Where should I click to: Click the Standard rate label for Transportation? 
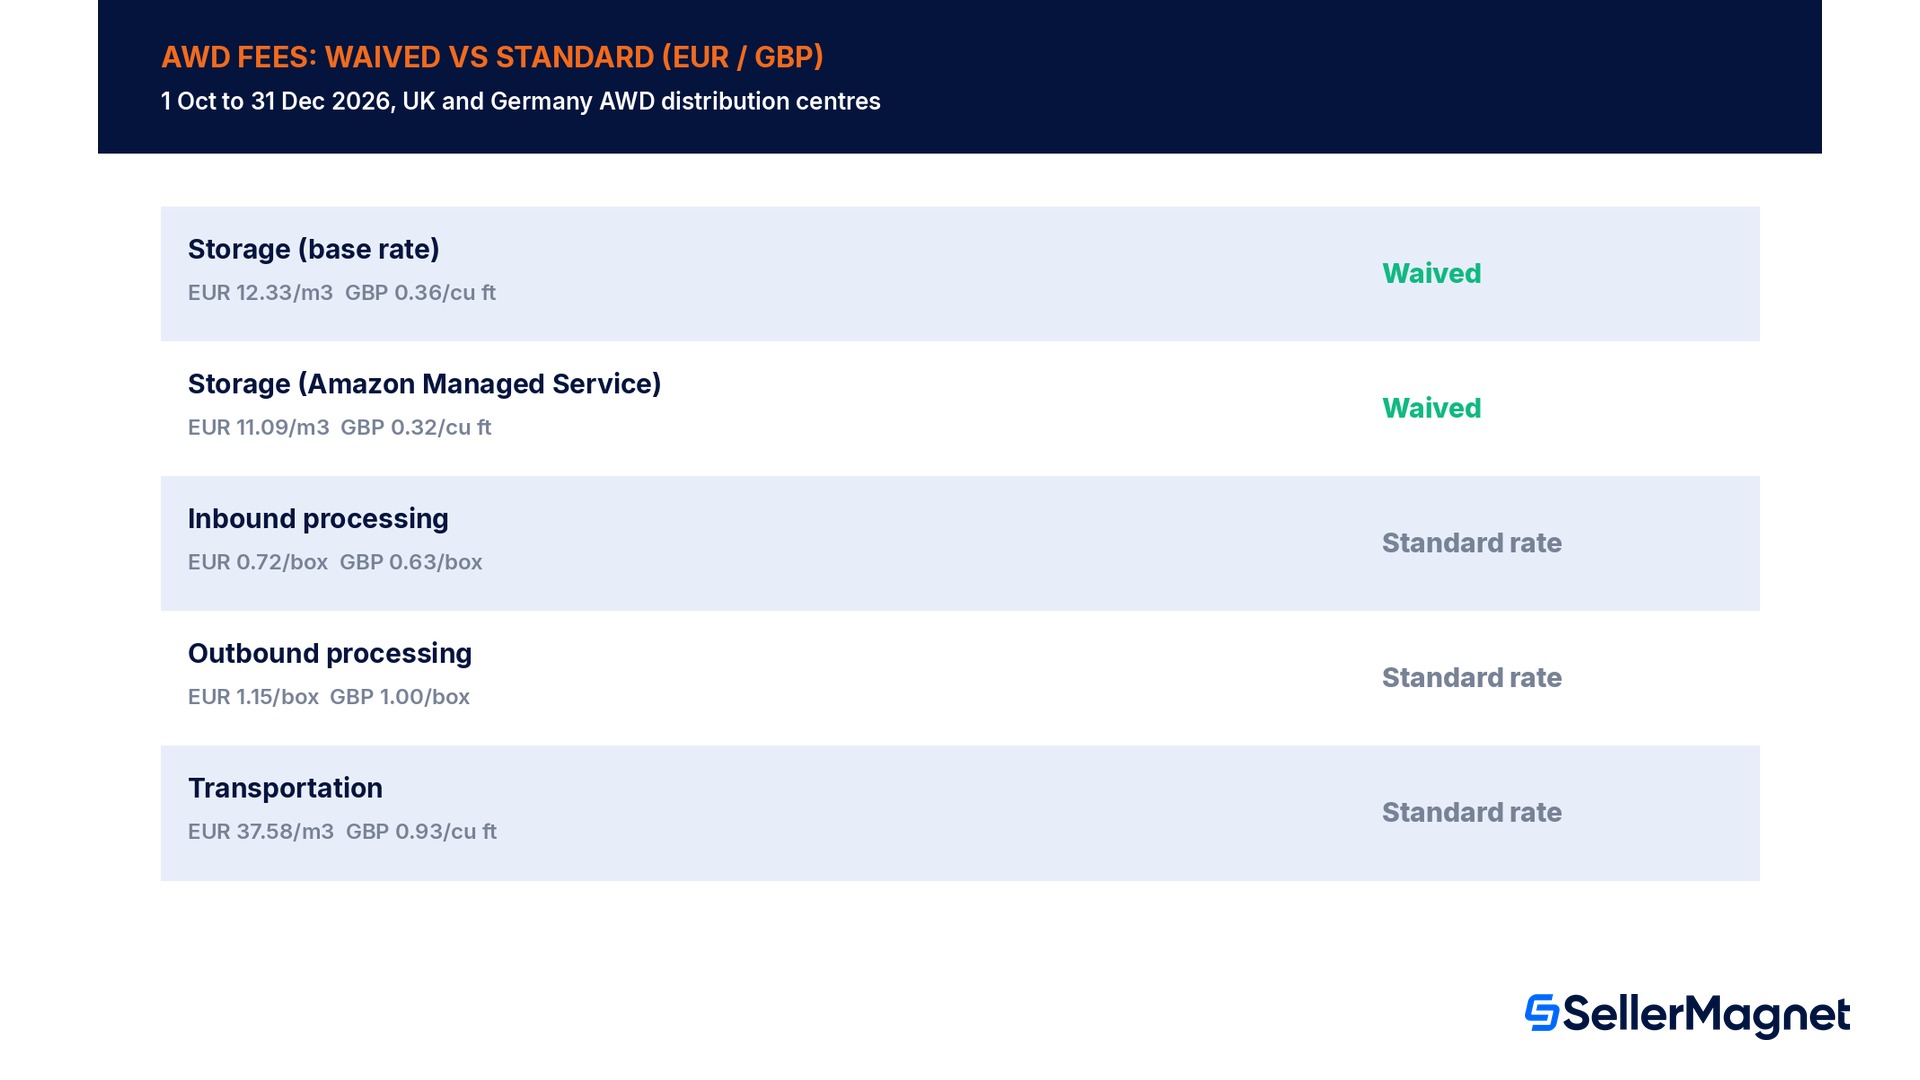pyautogui.click(x=1471, y=812)
